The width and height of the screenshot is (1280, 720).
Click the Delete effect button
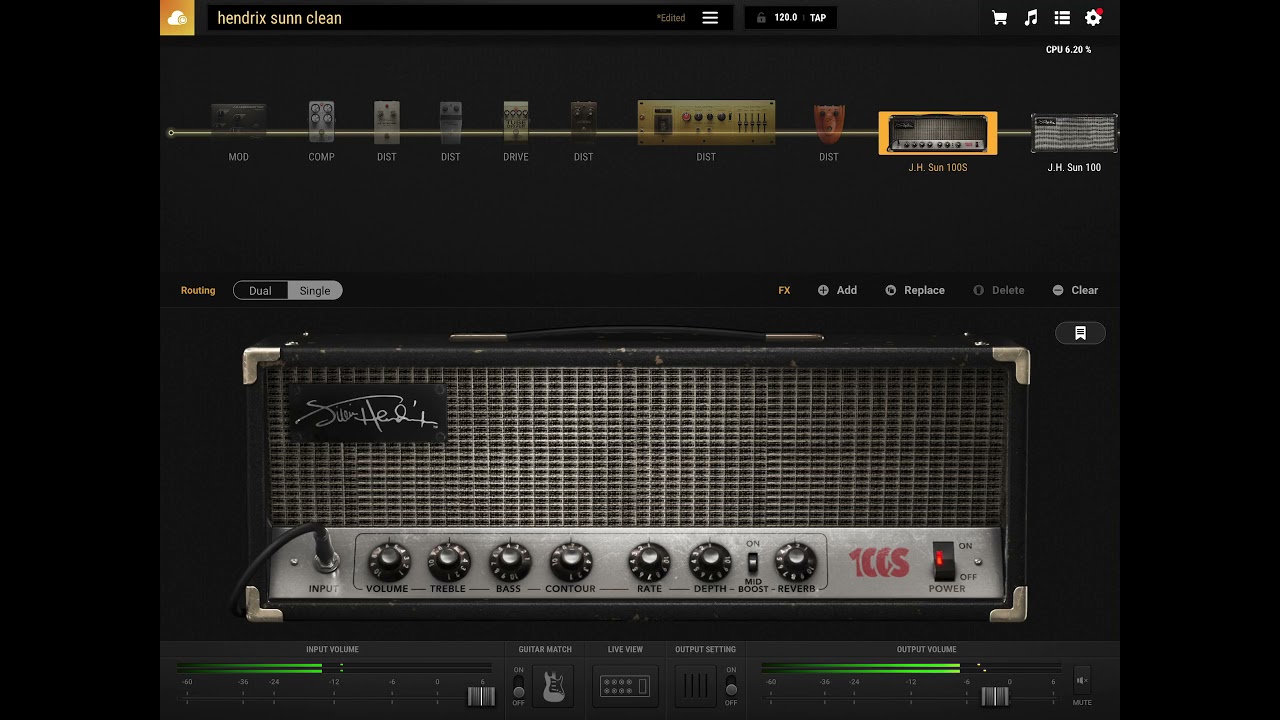(x=999, y=290)
